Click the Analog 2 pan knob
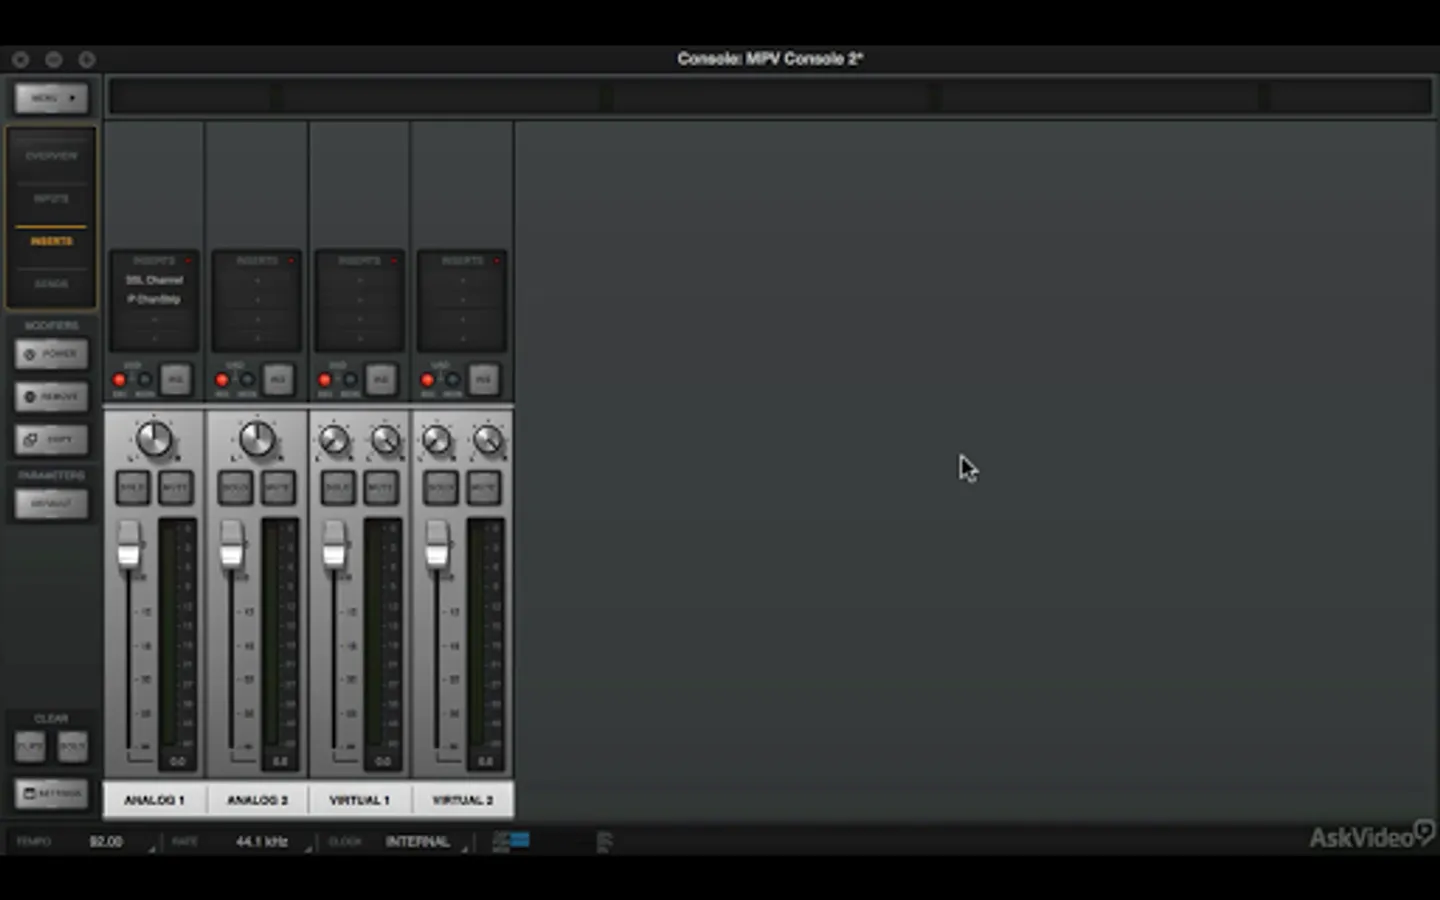 (x=257, y=439)
